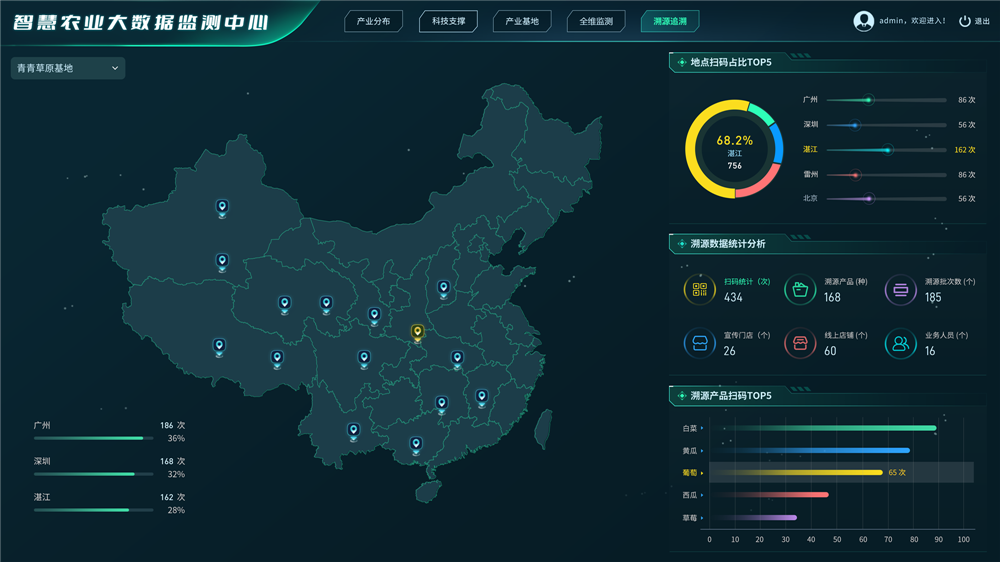Image resolution: width=1000 pixels, height=562 pixels.
Task: Click the 退出 logout link
Action: (982, 21)
